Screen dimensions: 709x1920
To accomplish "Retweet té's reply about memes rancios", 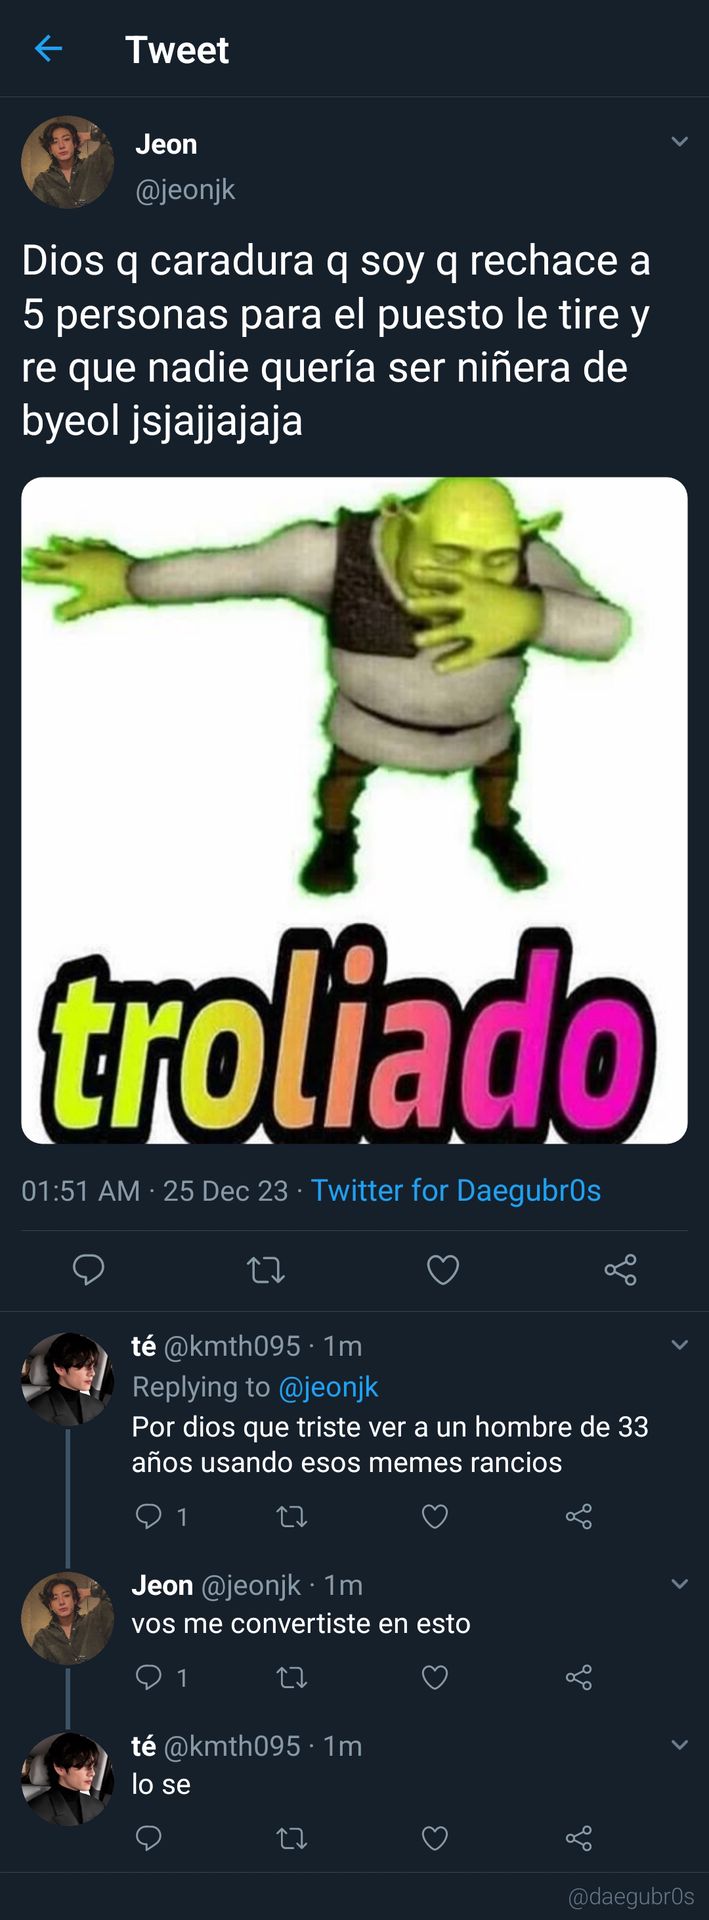I will [291, 1517].
